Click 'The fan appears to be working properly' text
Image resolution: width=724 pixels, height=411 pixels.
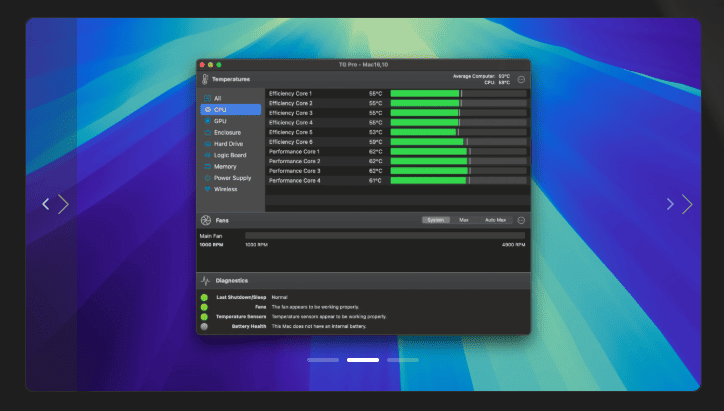coord(315,307)
